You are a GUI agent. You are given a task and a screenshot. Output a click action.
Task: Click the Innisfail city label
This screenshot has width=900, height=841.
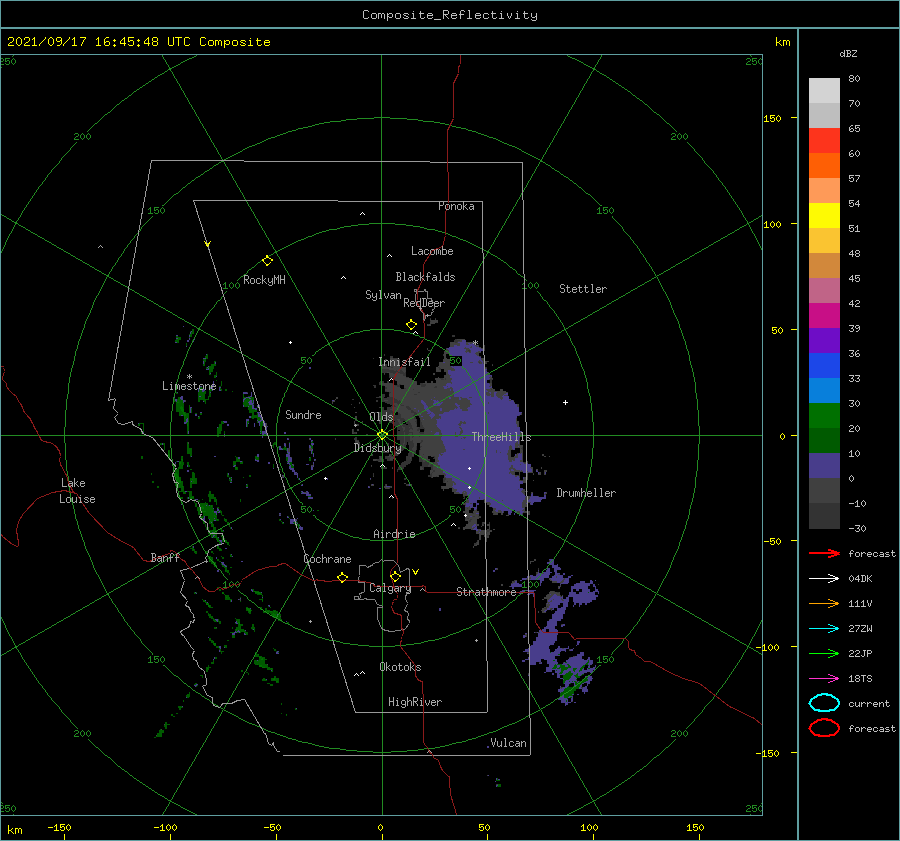pyautogui.click(x=404, y=362)
